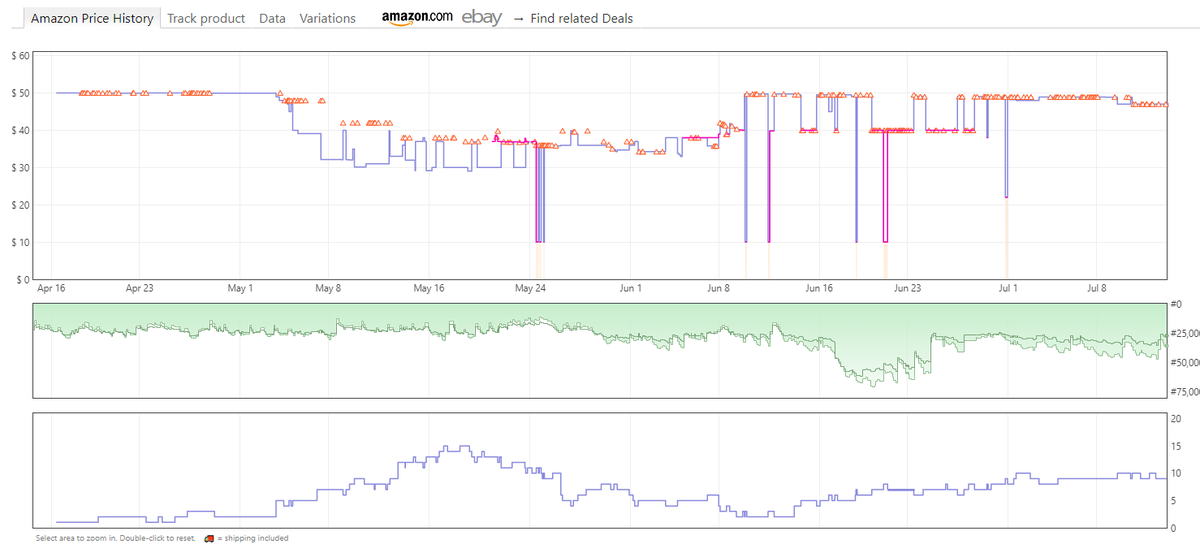
Task: Click the Jun 23 date label
Action: 907,288
